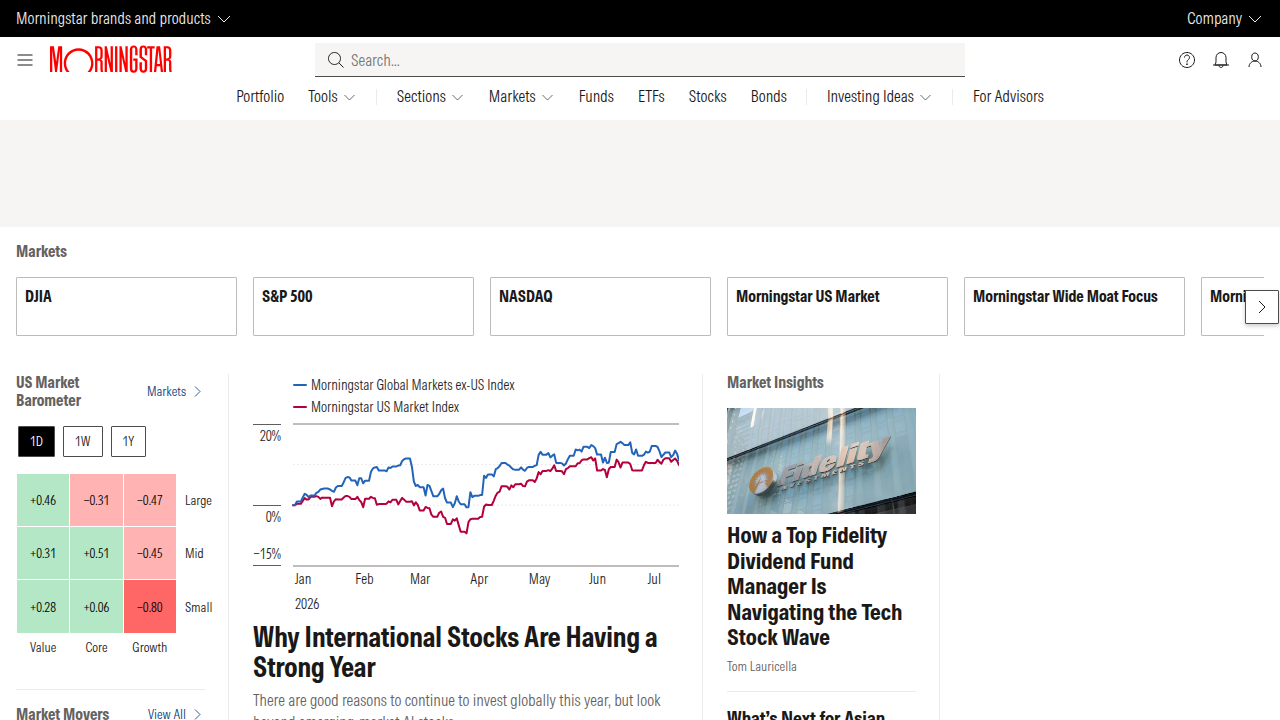Open the Markets nav dropdown
The image size is (1280, 720).
[521, 97]
